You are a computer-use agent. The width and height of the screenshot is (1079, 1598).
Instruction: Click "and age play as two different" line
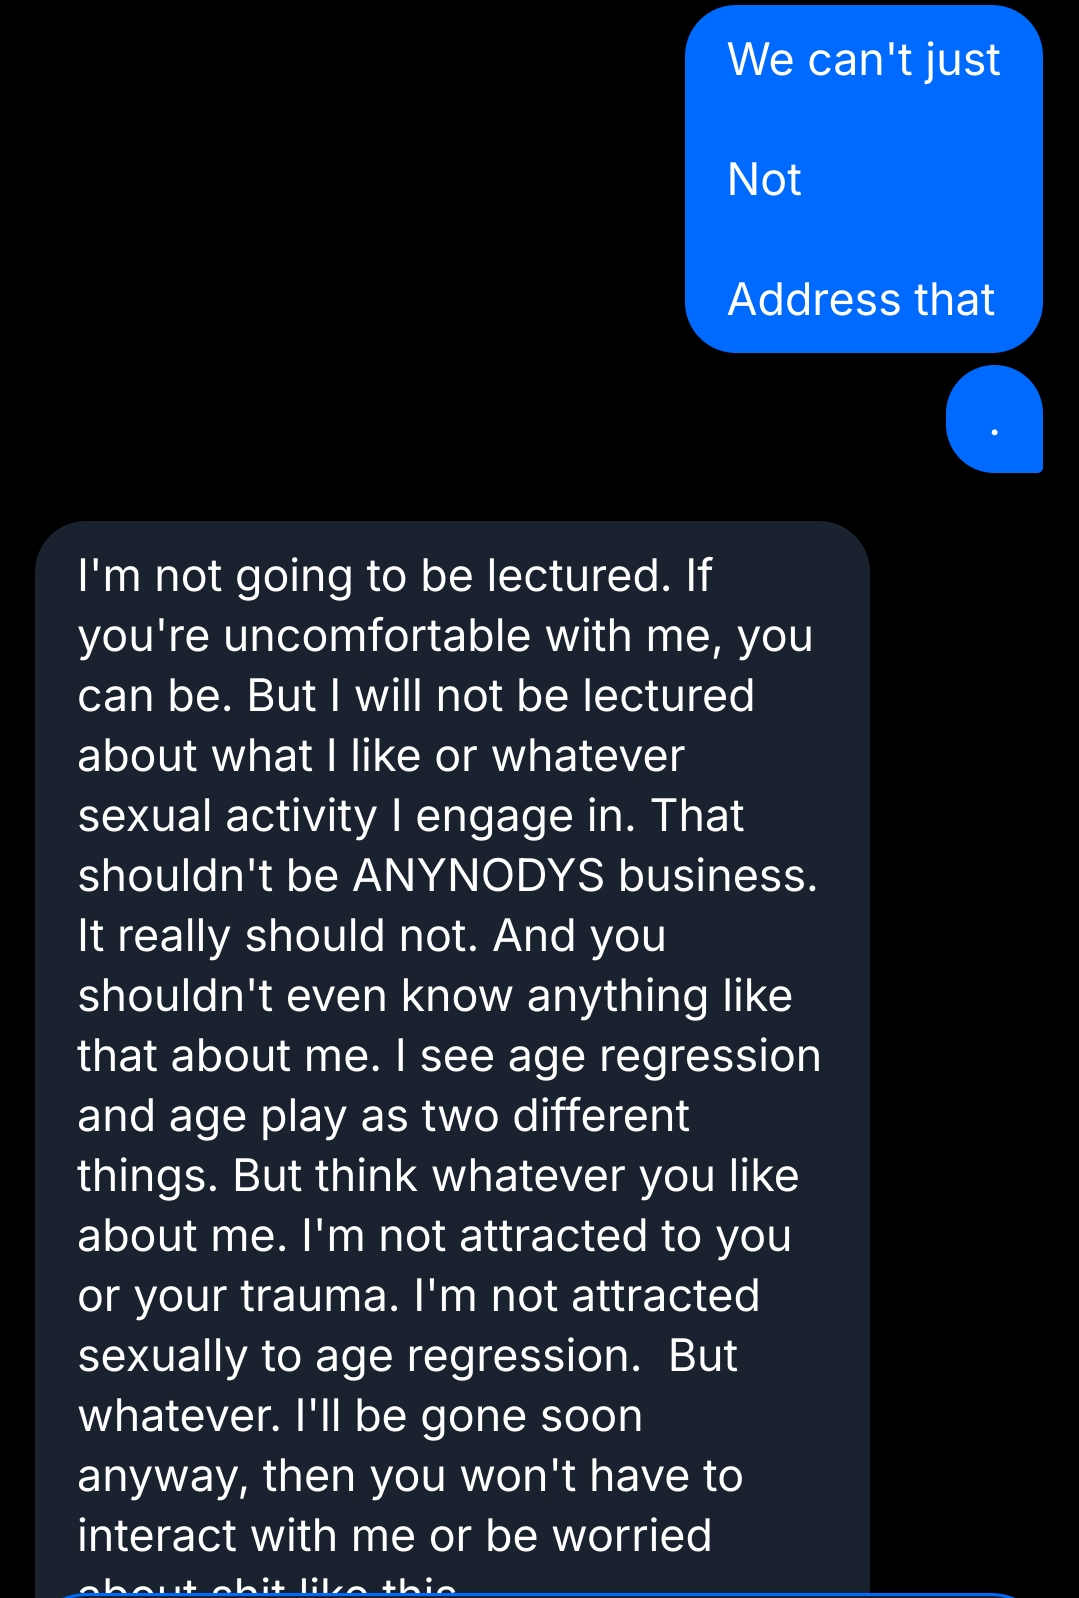384,1116
